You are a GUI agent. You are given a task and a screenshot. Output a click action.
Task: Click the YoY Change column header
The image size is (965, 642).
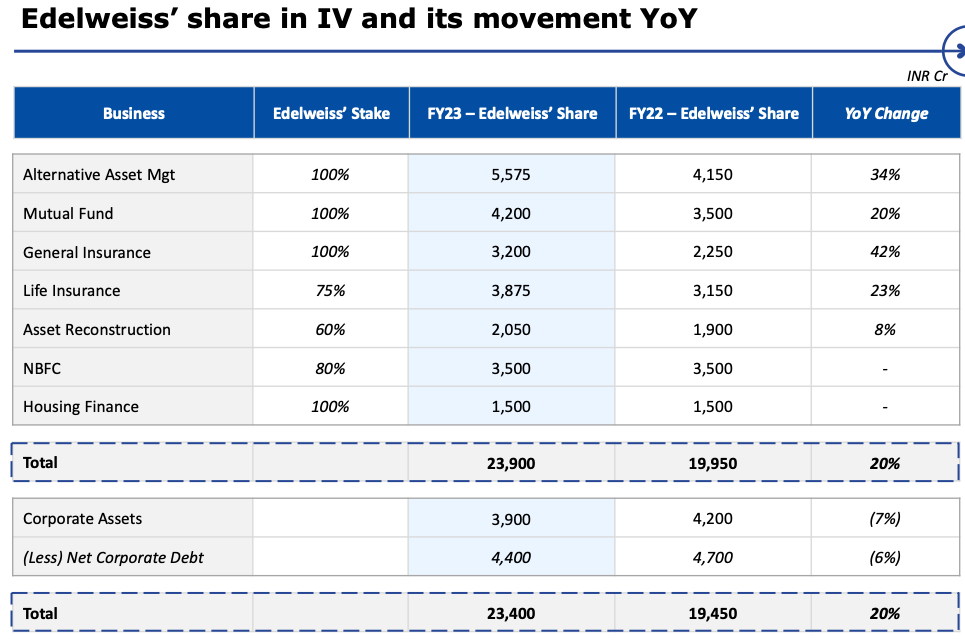coord(886,113)
